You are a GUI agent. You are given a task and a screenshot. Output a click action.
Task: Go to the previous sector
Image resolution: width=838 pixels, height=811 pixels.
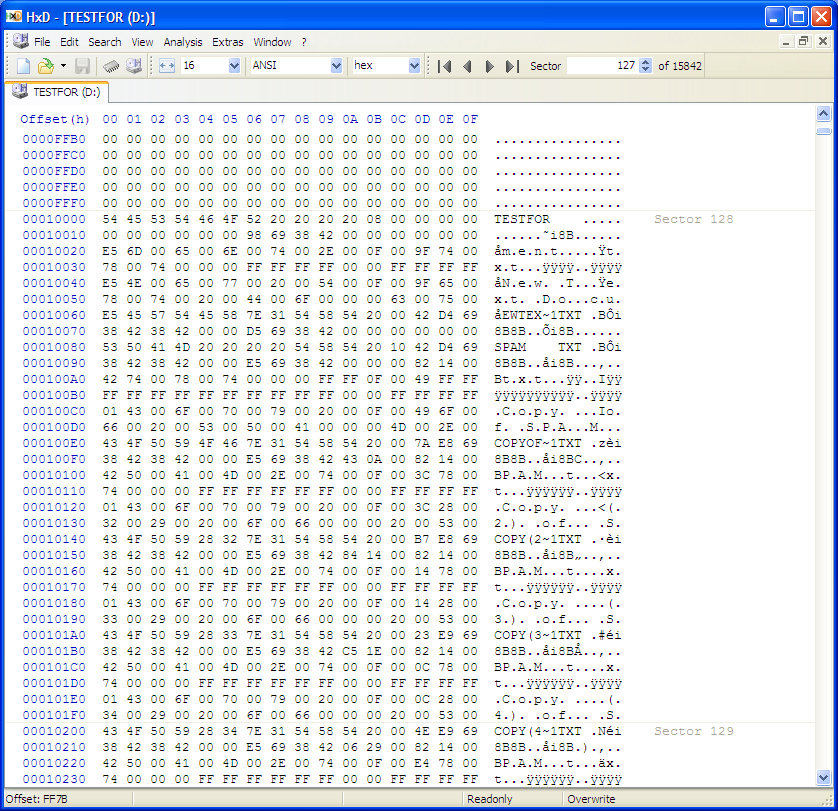(467, 66)
